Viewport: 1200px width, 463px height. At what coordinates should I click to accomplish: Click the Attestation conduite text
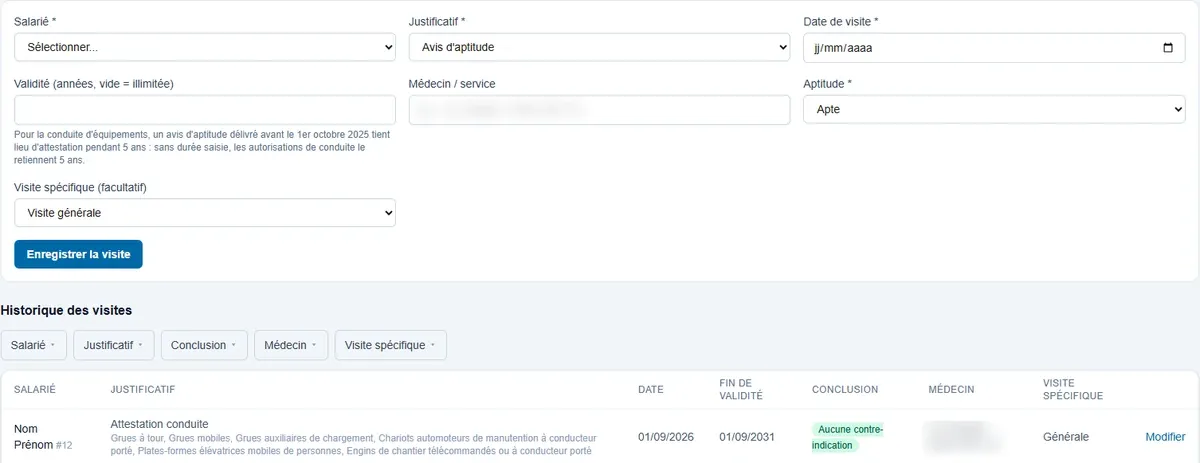(x=159, y=424)
